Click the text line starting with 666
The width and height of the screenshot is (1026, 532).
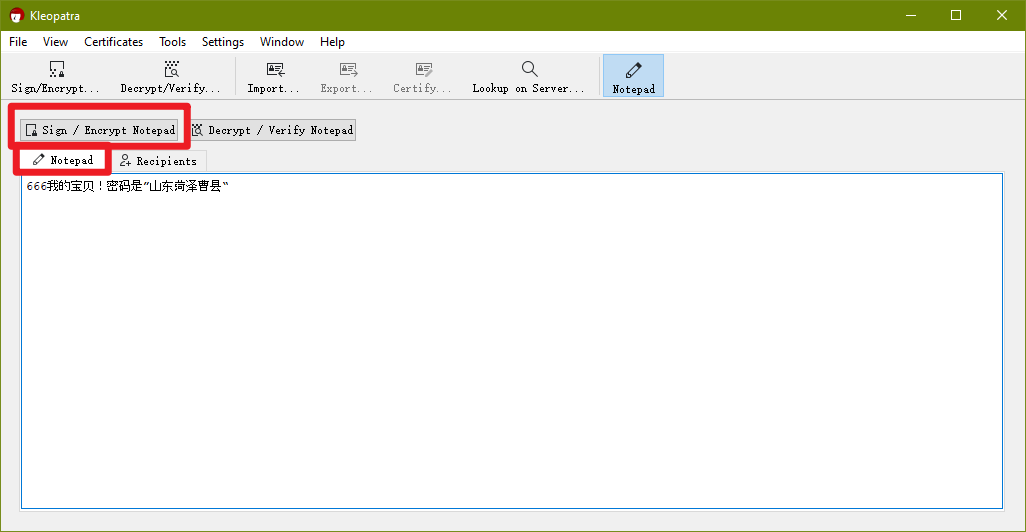[x=128, y=186]
